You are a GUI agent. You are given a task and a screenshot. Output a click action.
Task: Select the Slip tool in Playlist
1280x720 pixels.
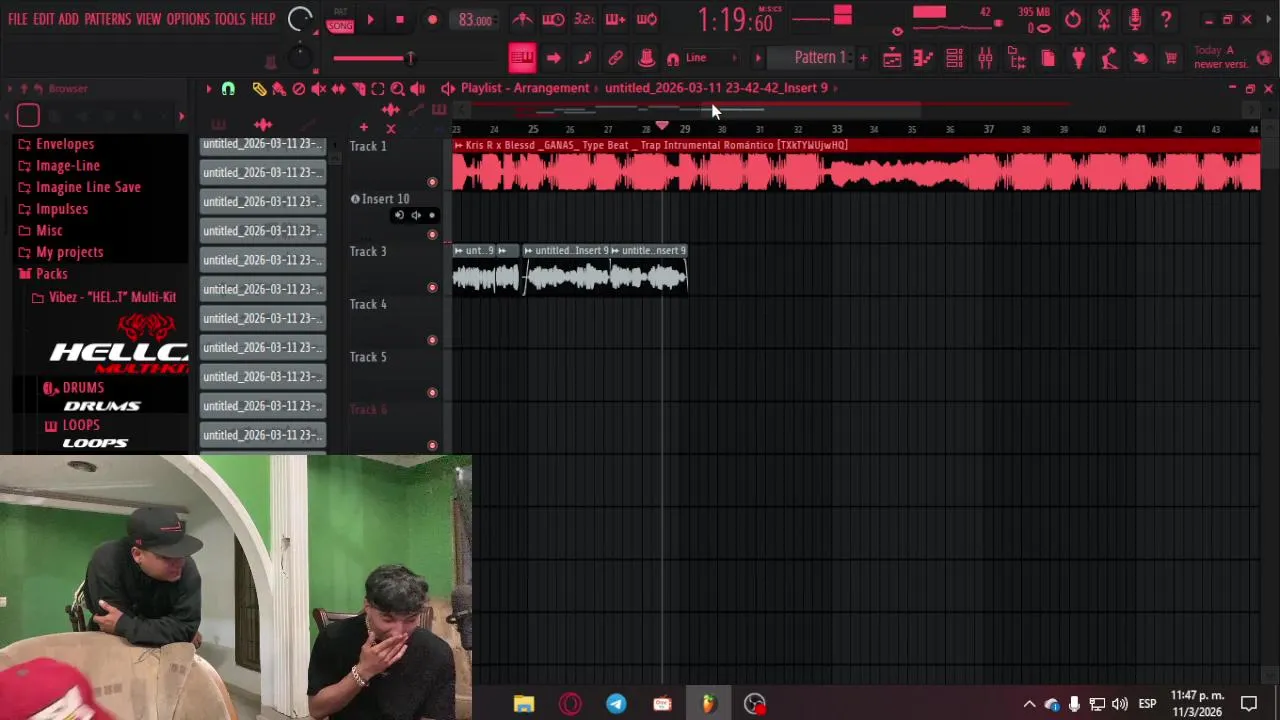pyautogui.click(x=338, y=89)
